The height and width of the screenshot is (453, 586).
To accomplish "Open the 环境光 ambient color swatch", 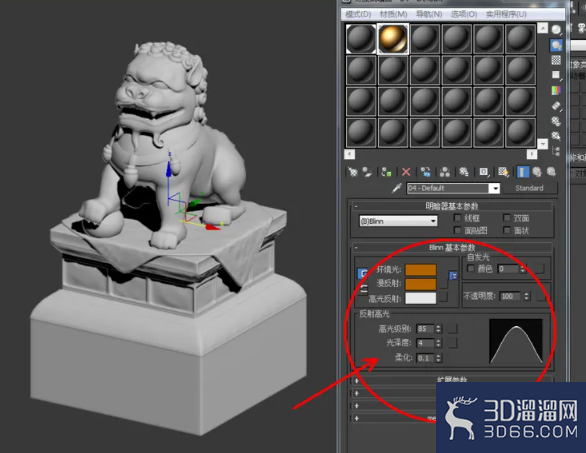I will pyautogui.click(x=421, y=270).
